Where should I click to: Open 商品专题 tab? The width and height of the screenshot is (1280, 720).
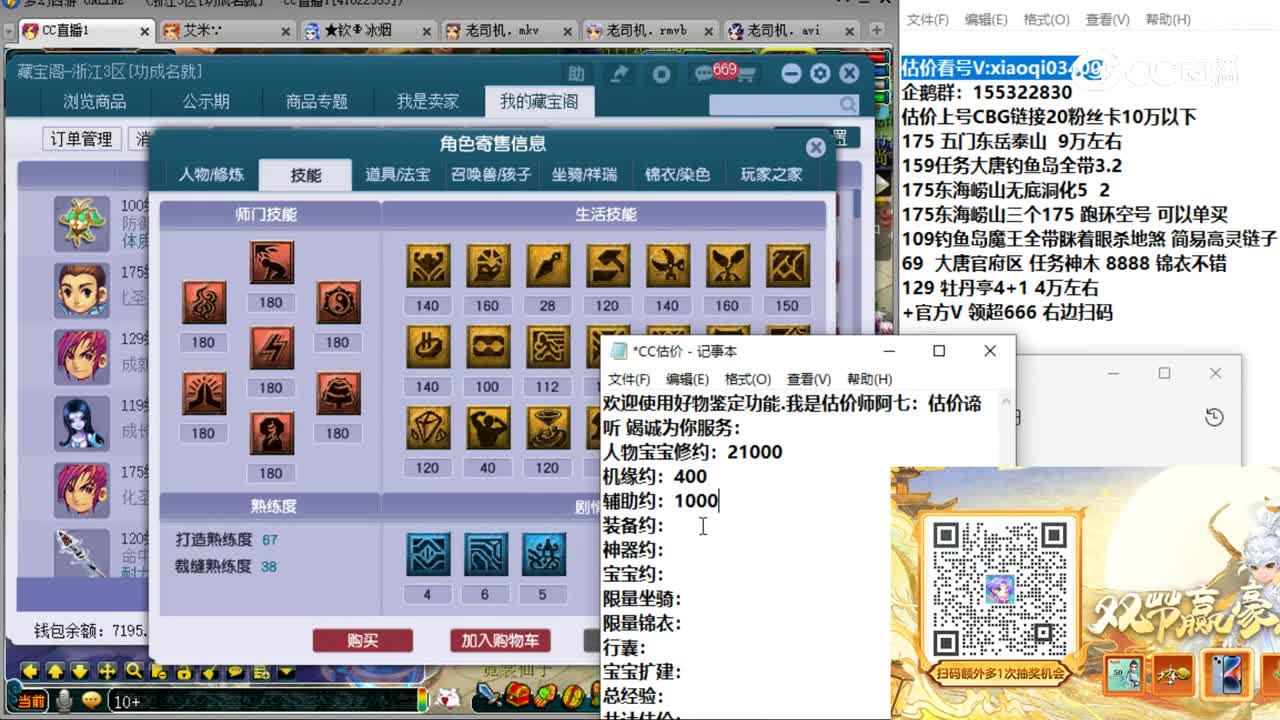click(x=316, y=101)
